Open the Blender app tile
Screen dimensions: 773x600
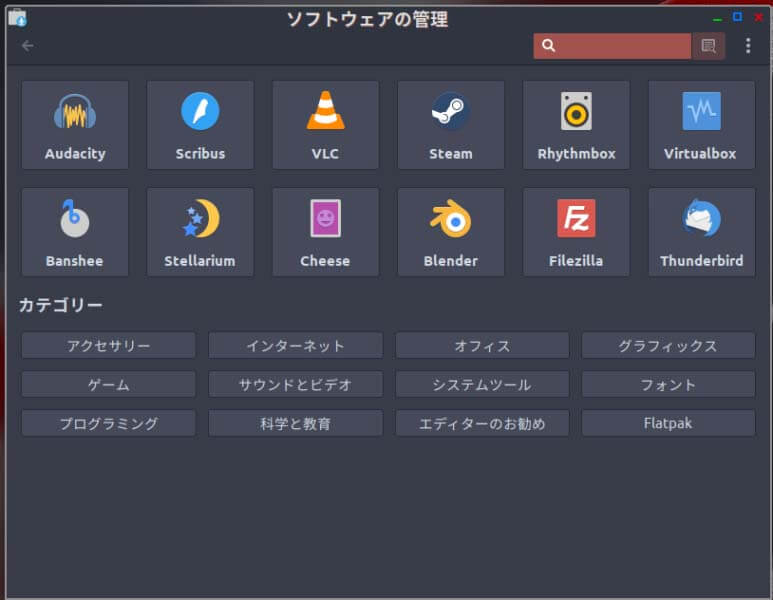coord(451,232)
